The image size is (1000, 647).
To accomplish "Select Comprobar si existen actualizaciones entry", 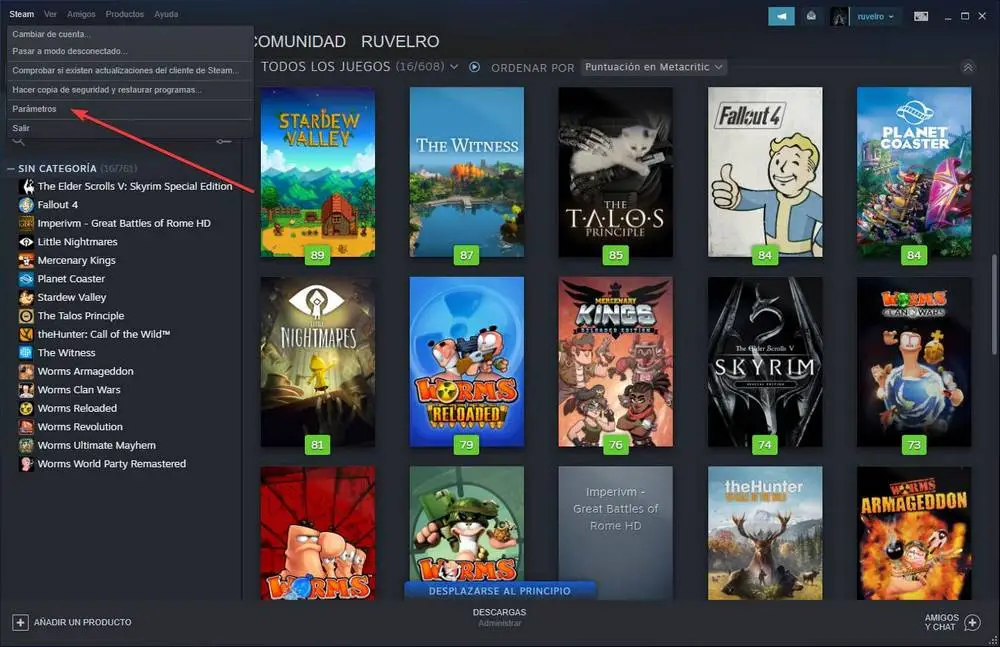I will (130, 70).
